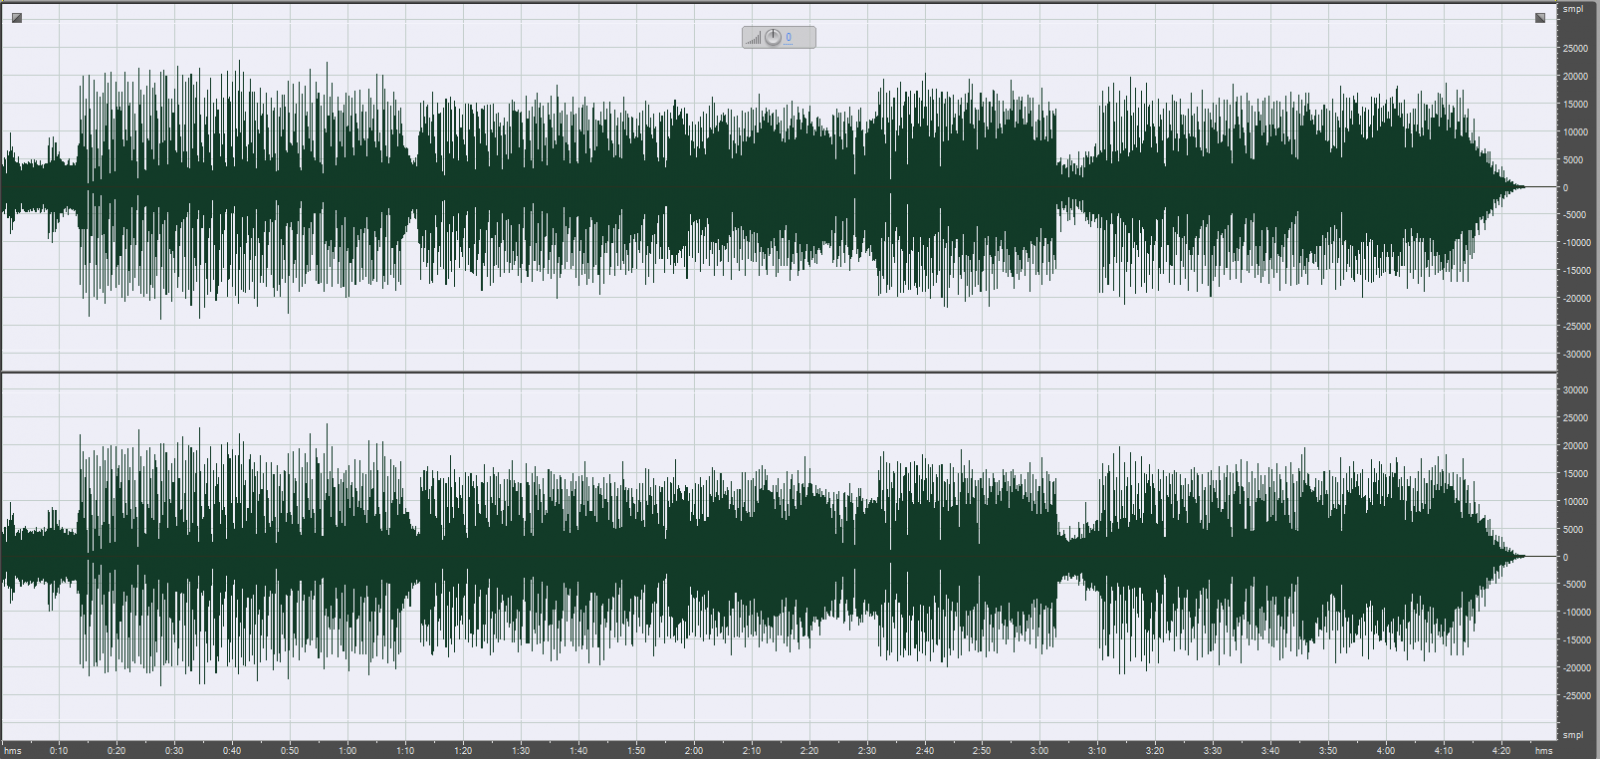This screenshot has height=759, width=1600.
Task: Click the 4:00 mark on time ruler
Action: pos(1386,750)
